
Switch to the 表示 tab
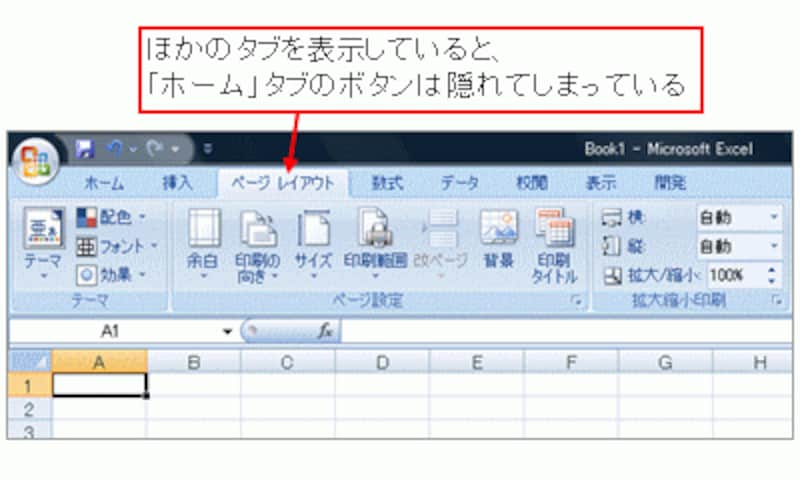(601, 183)
